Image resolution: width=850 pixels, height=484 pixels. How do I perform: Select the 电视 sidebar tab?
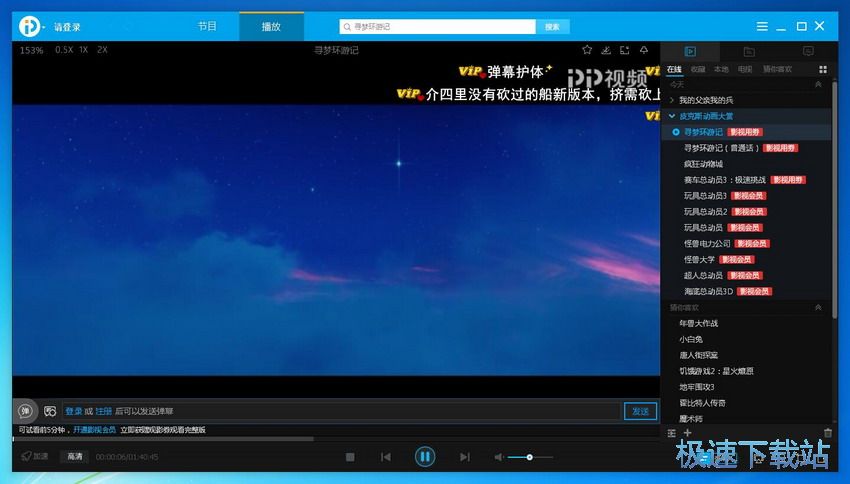pyautogui.click(x=745, y=69)
